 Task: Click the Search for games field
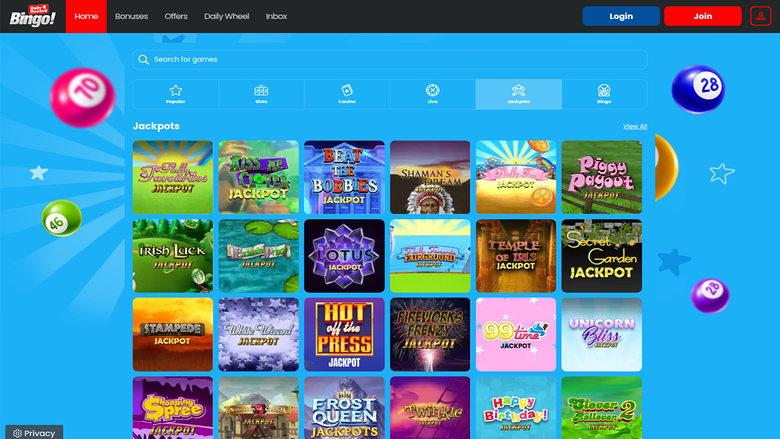[x=390, y=60]
